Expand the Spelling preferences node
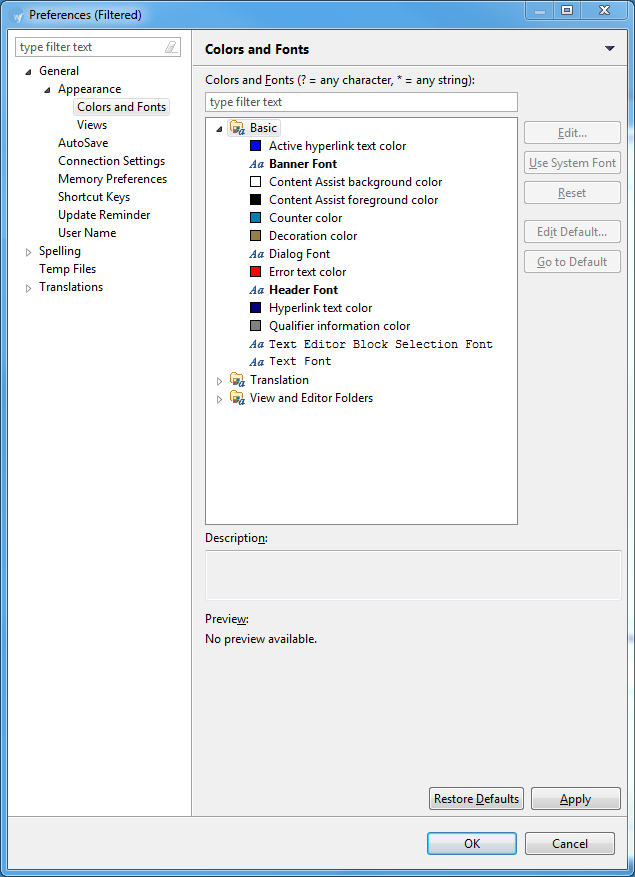The height and width of the screenshot is (877, 635). pyautogui.click(x=28, y=252)
